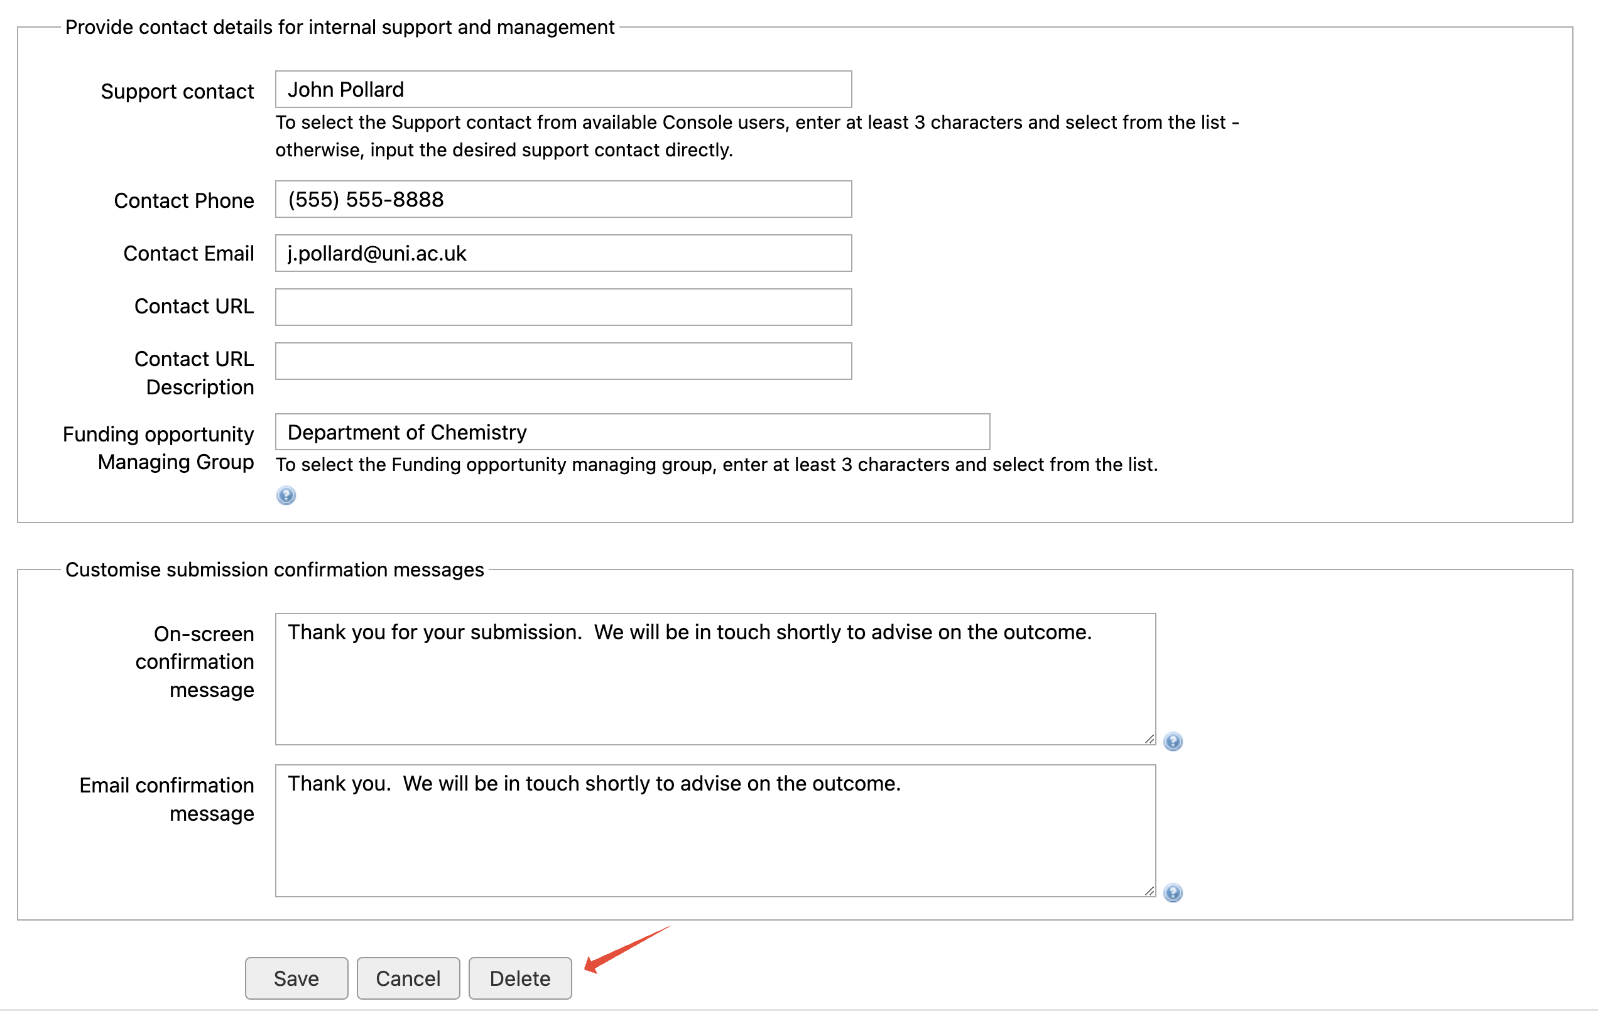Click the Contact Phone input field

pos(563,200)
